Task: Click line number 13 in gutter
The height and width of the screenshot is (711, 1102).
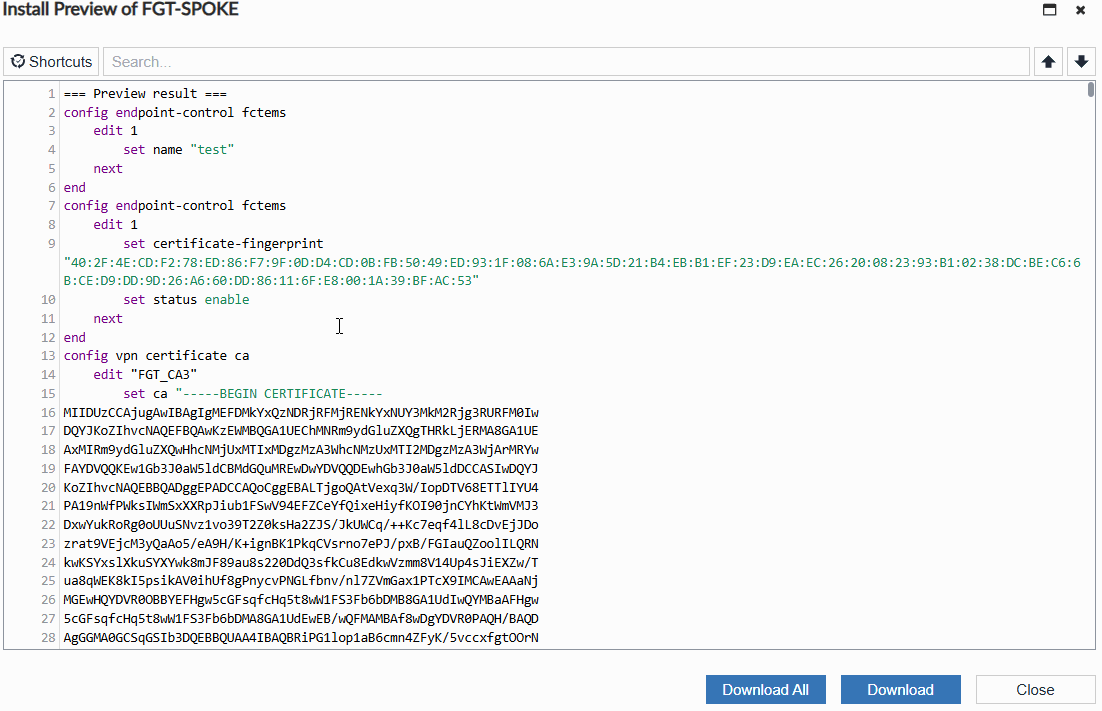Action: tap(48, 356)
